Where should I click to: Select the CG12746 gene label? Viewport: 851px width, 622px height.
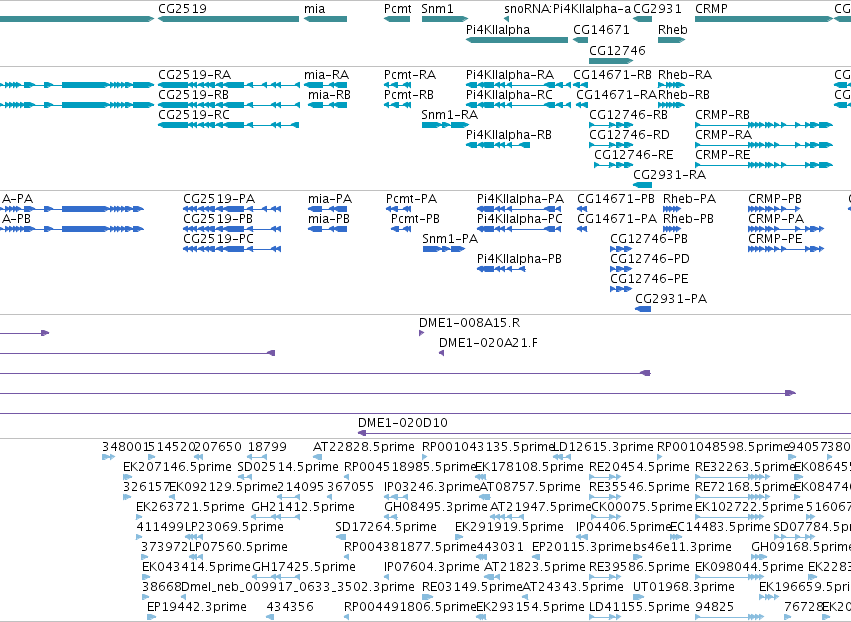(x=618, y=50)
